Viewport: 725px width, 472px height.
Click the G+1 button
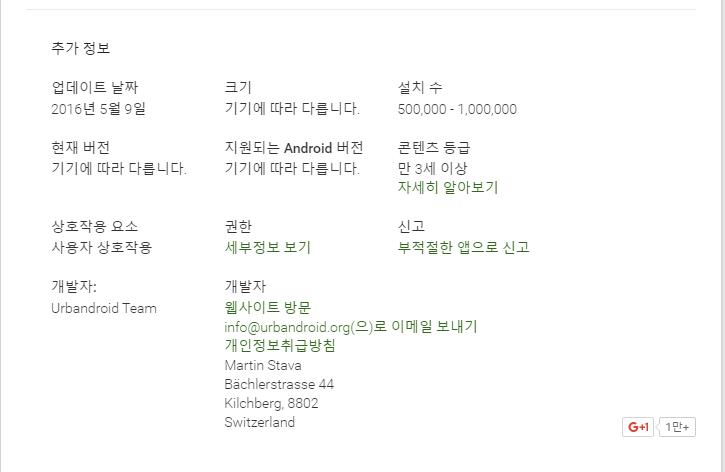click(x=638, y=427)
